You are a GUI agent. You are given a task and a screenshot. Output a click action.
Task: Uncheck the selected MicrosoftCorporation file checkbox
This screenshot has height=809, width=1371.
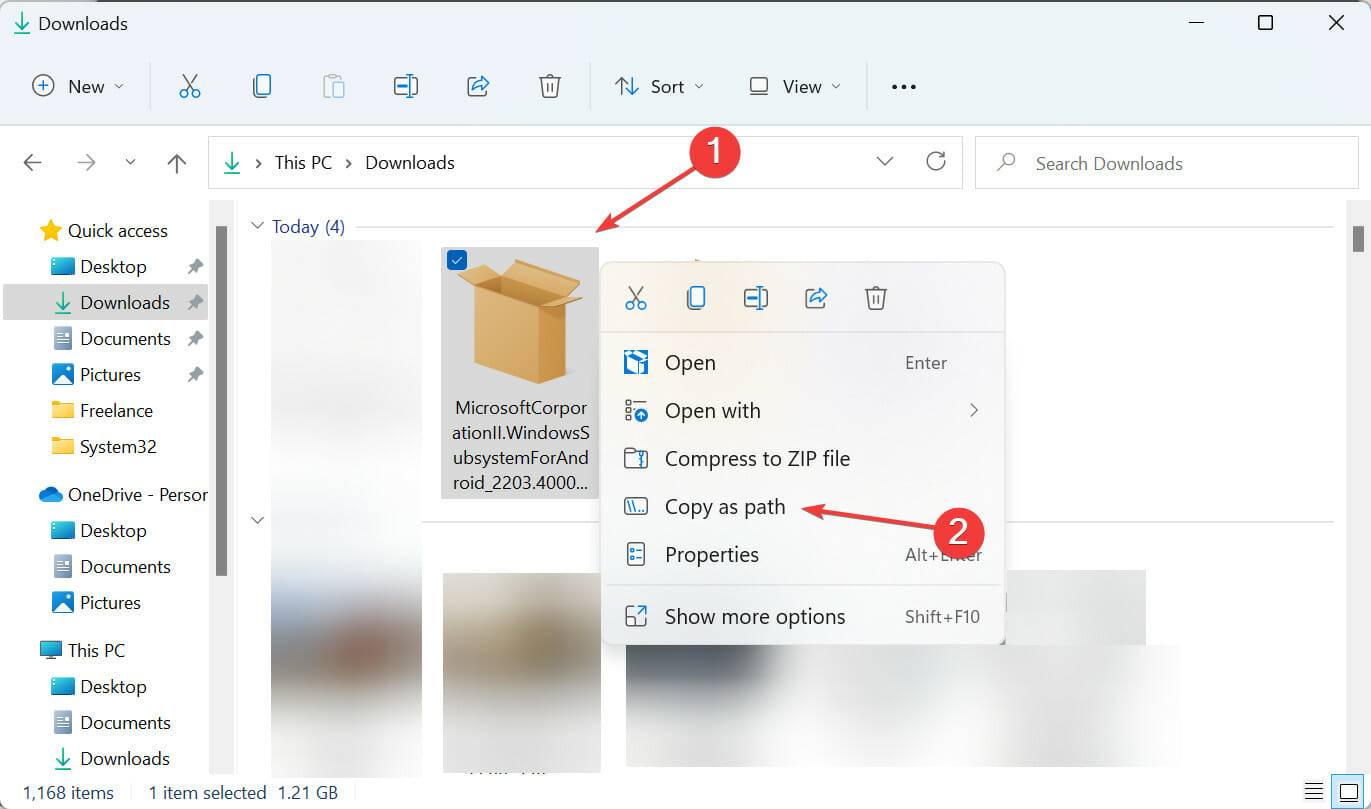(457, 260)
